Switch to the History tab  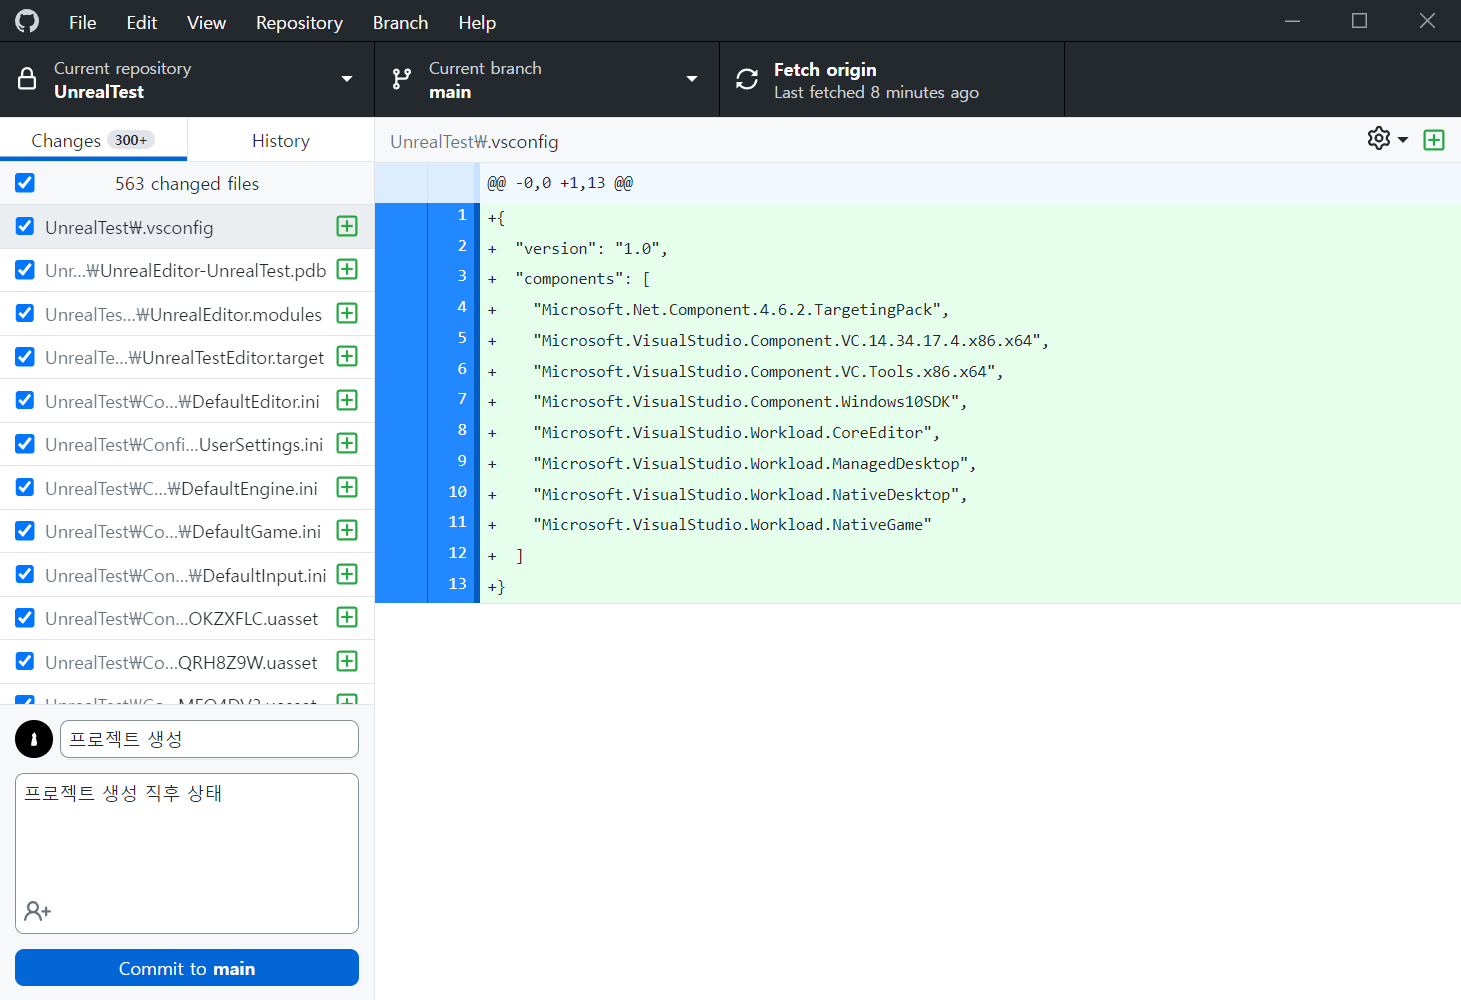click(281, 140)
